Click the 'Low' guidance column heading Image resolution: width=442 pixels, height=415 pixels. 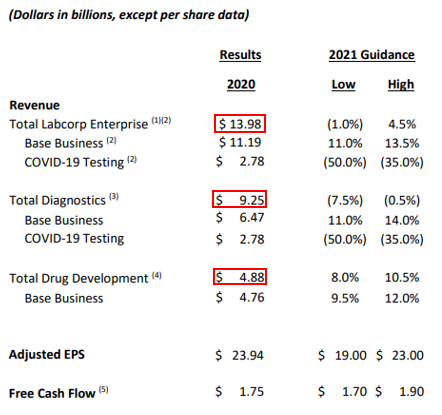[x=343, y=84]
